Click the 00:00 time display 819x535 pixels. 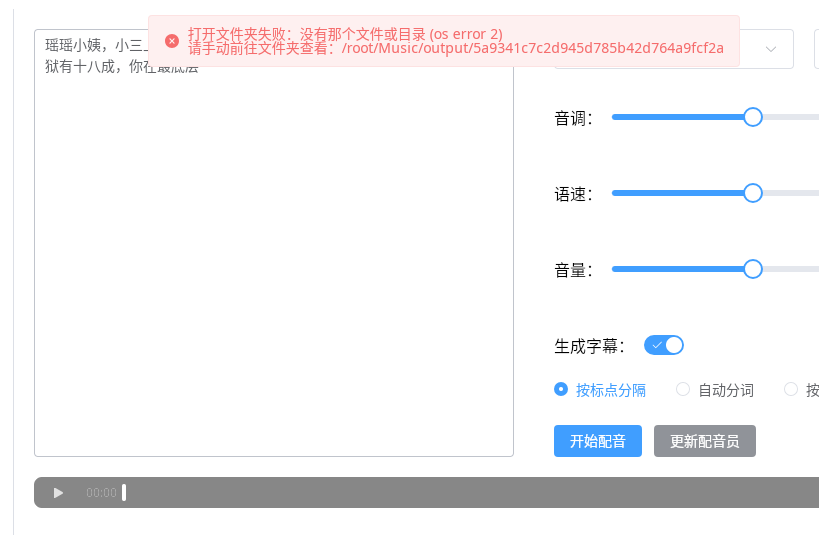pyautogui.click(x=101, y=493)
